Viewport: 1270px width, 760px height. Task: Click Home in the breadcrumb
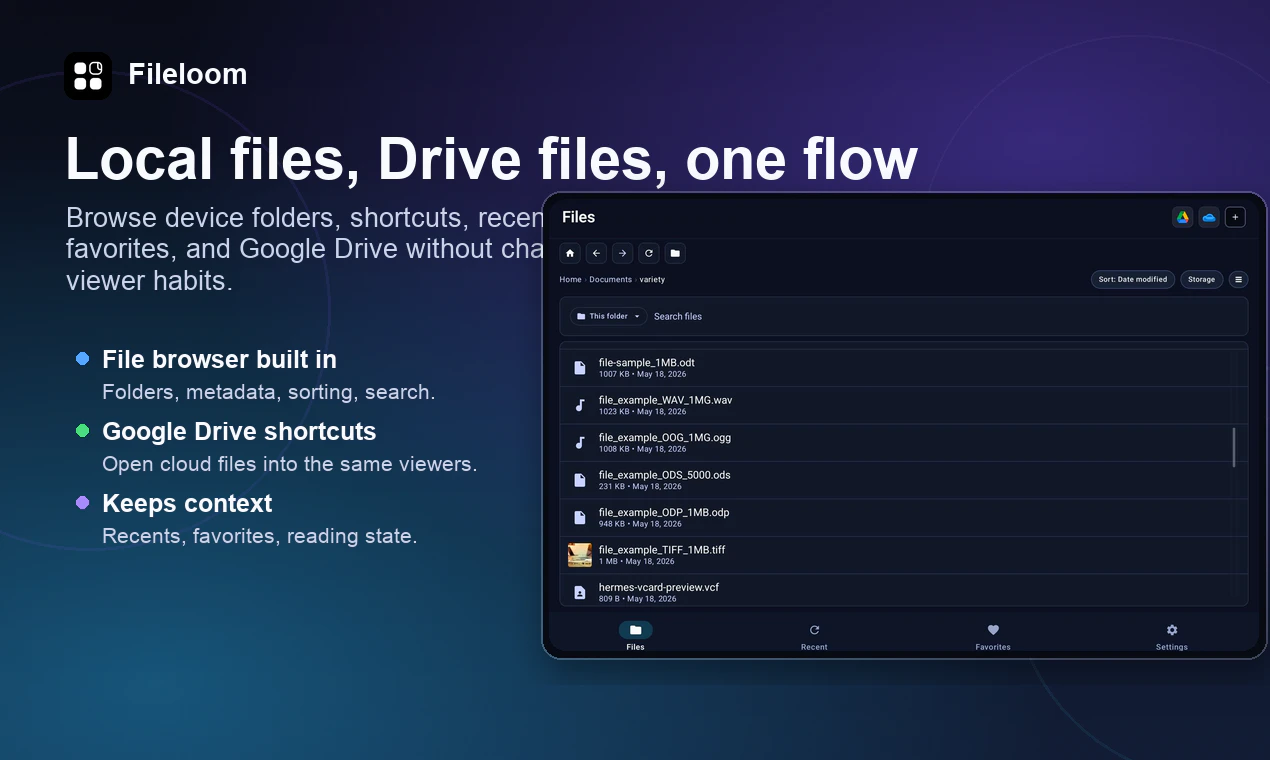click(x=570, y=280)
